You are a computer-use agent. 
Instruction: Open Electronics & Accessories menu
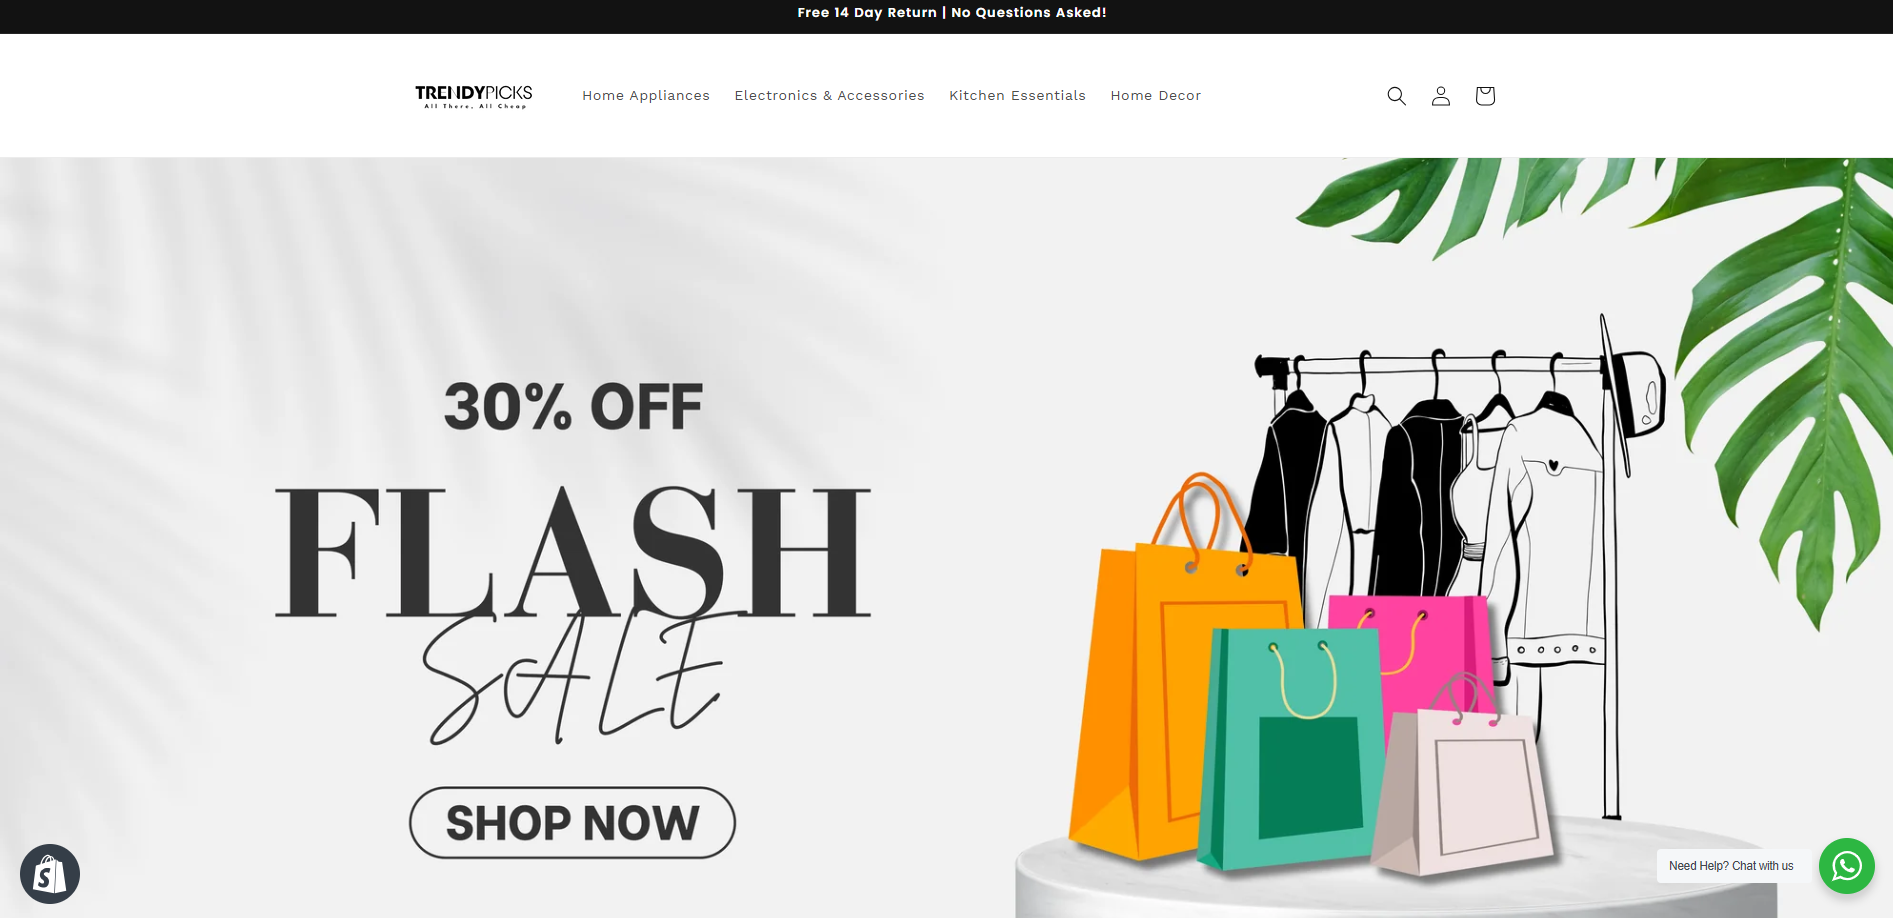coord(829,96)
